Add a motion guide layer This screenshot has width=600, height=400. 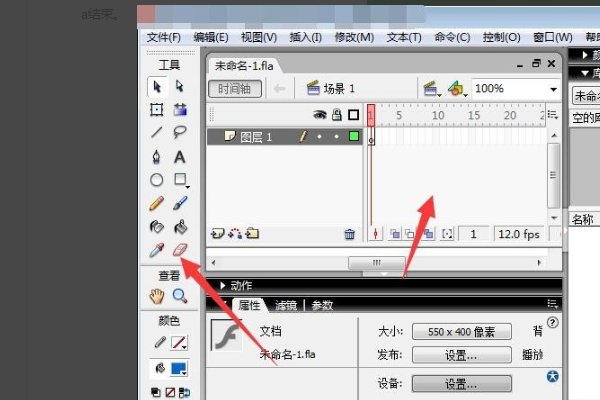pyautogui.click(x=235, y=233)
